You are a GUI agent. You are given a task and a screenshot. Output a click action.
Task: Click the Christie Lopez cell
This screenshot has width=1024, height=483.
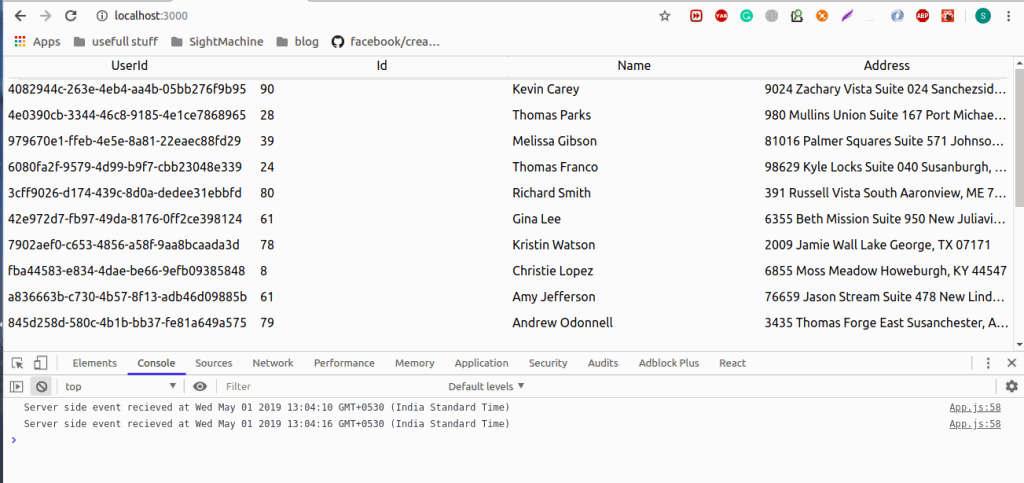553,270
